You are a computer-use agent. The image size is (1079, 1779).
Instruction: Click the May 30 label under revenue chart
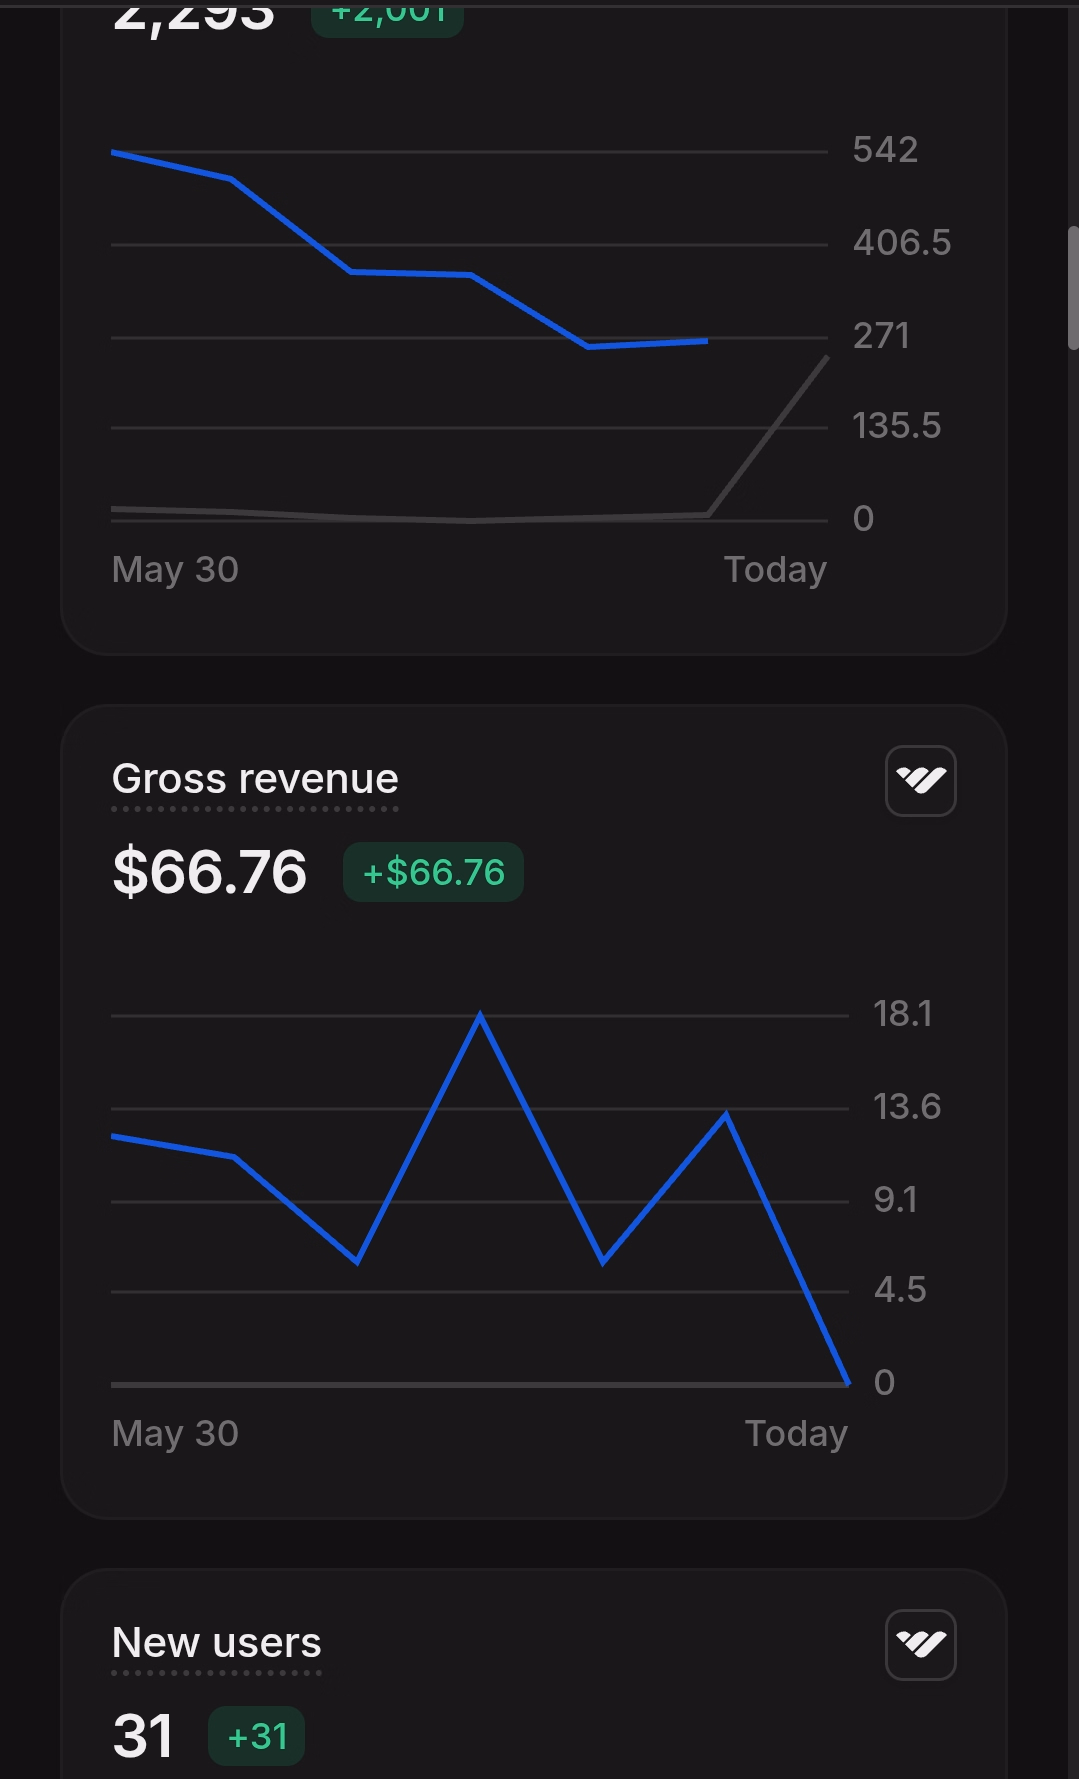click(x=175, y=1433)
